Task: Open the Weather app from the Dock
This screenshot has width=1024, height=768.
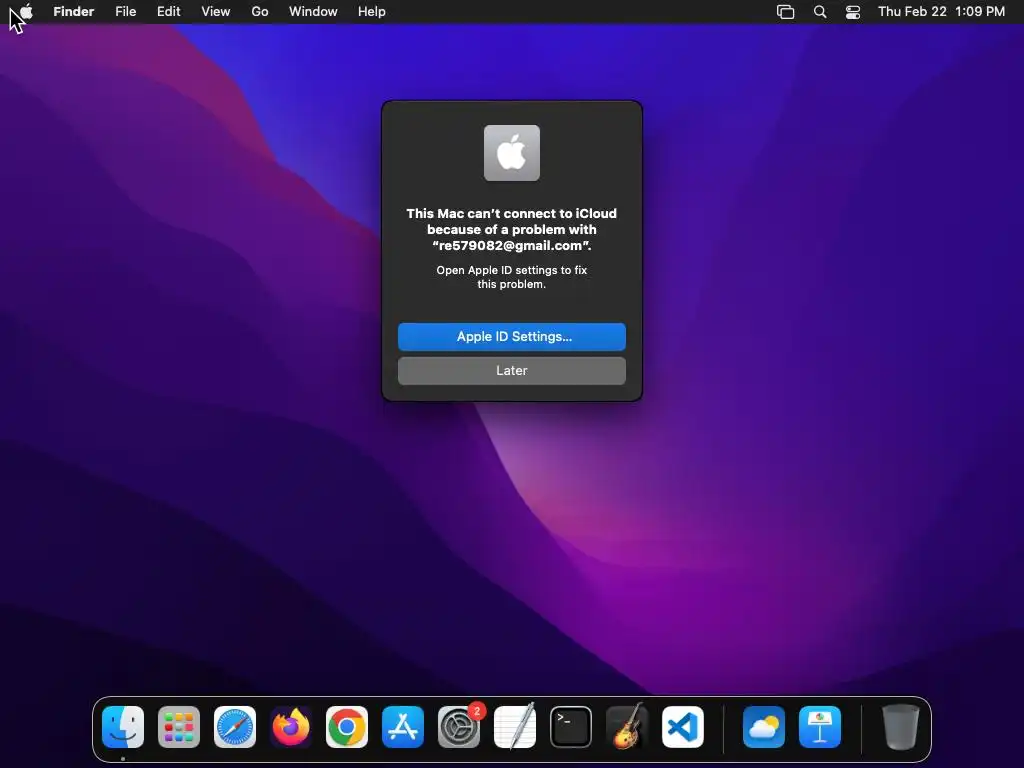Action: click(764, 727)
